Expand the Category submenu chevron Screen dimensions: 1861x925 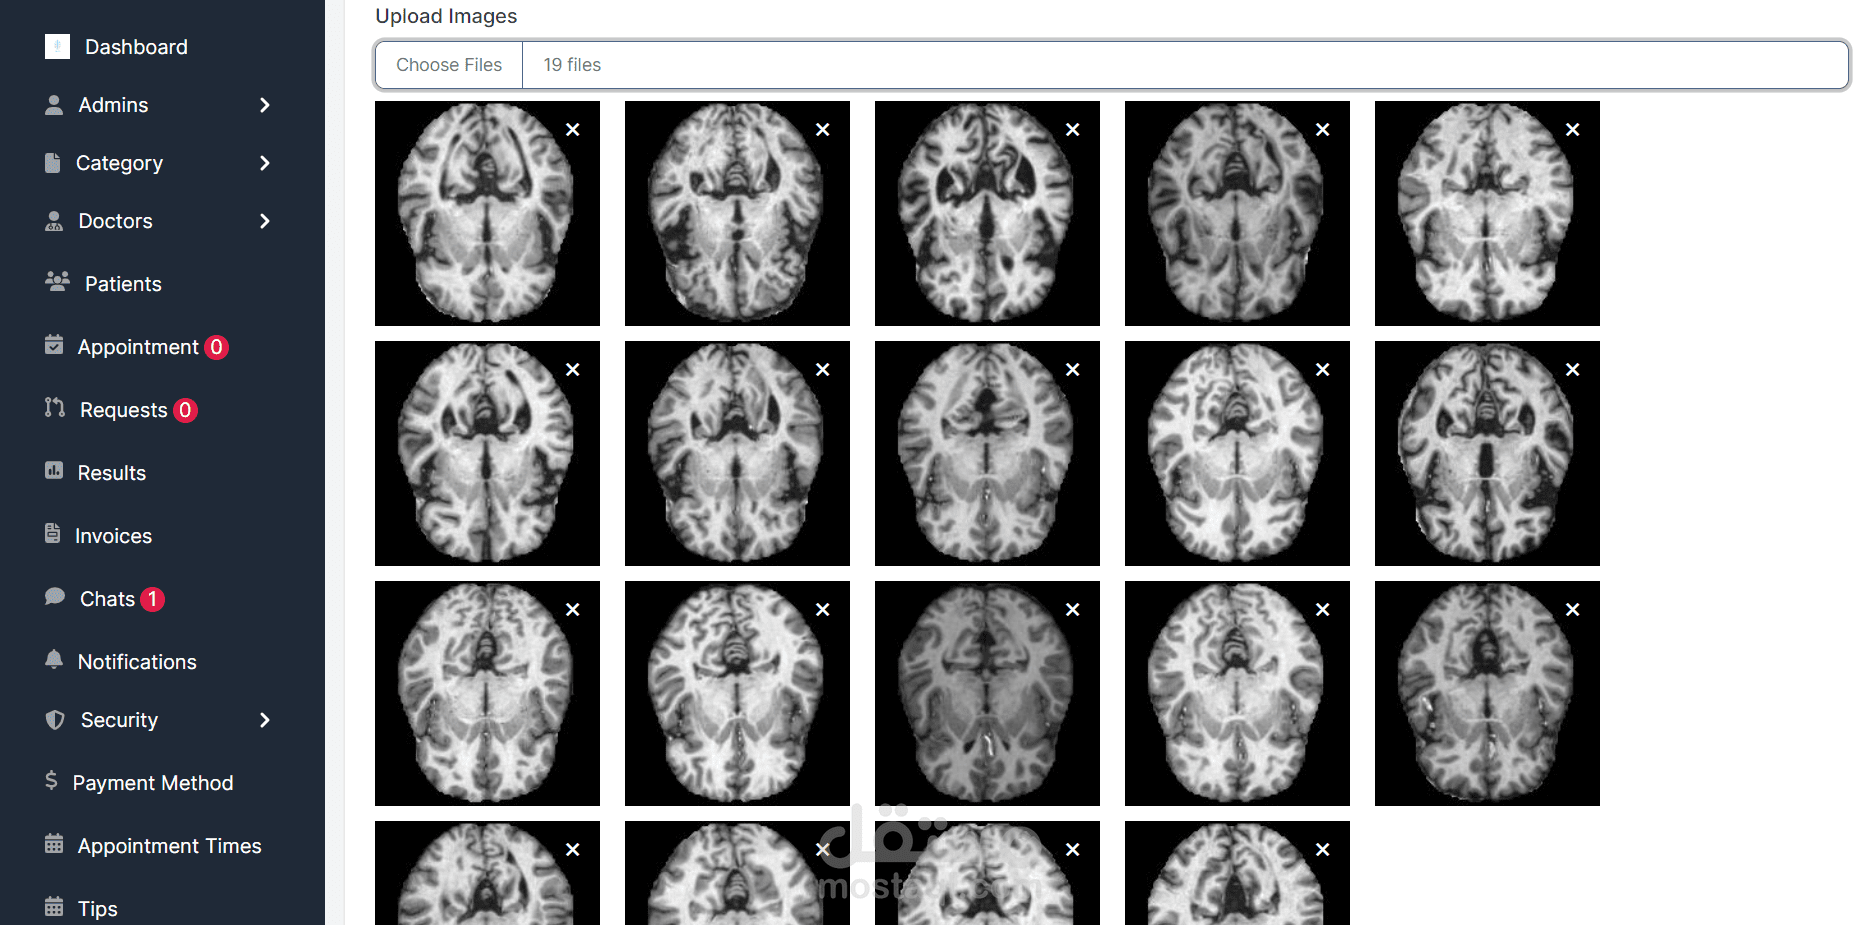pos(265,163)
